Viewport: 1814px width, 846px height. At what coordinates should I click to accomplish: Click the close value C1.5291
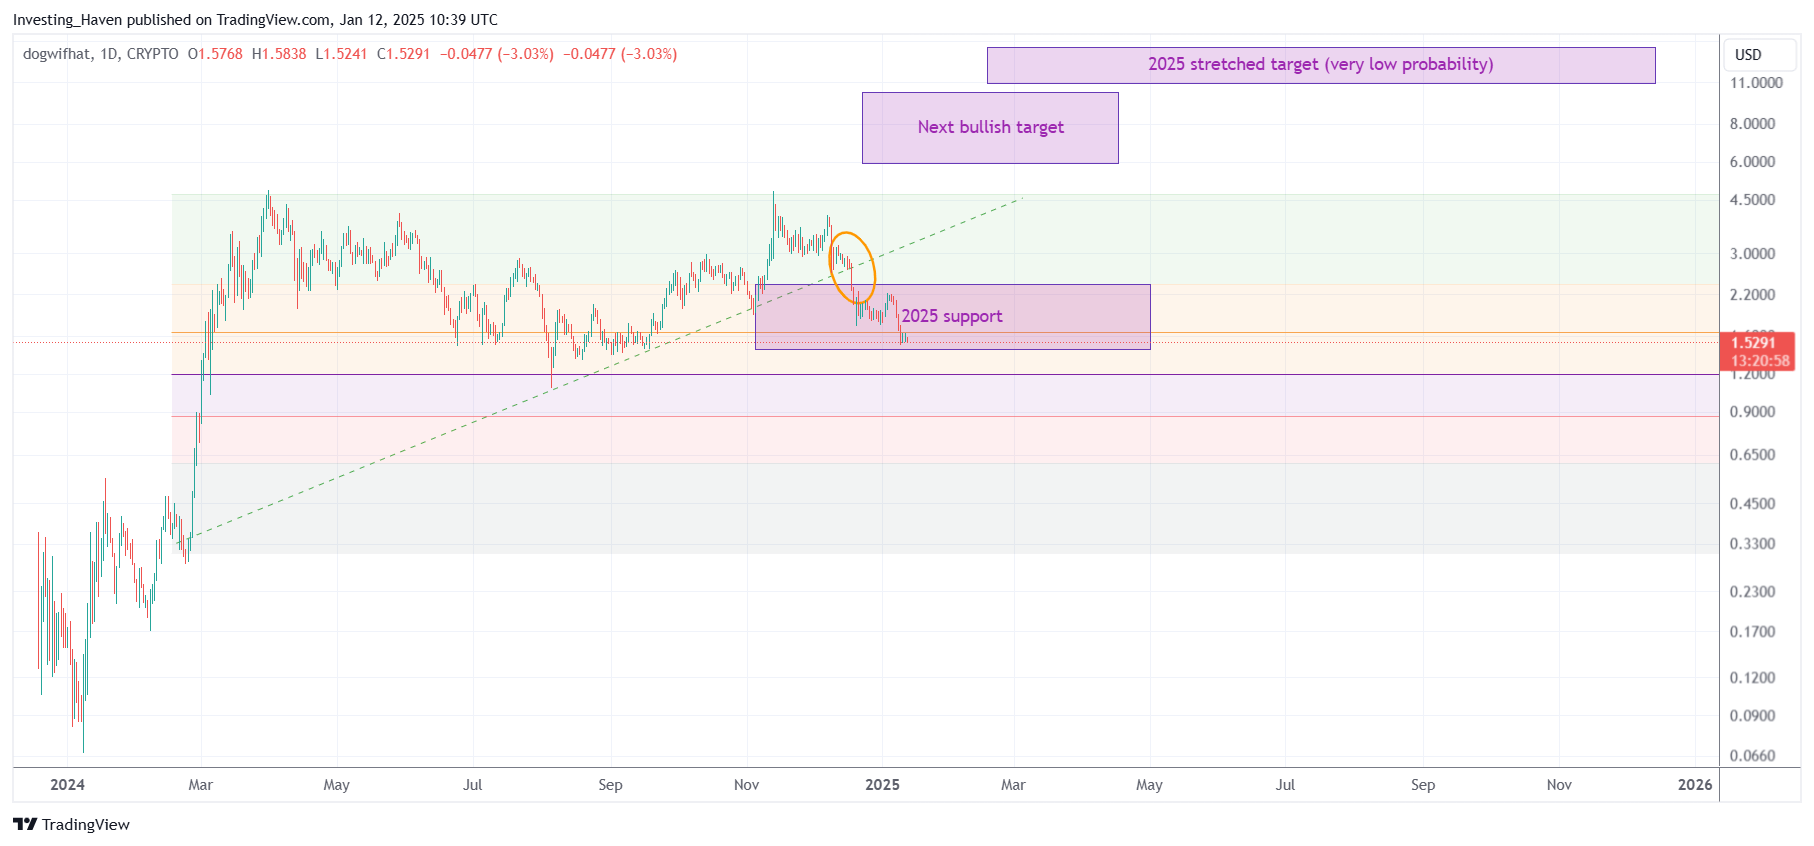(x=403, y=54)
